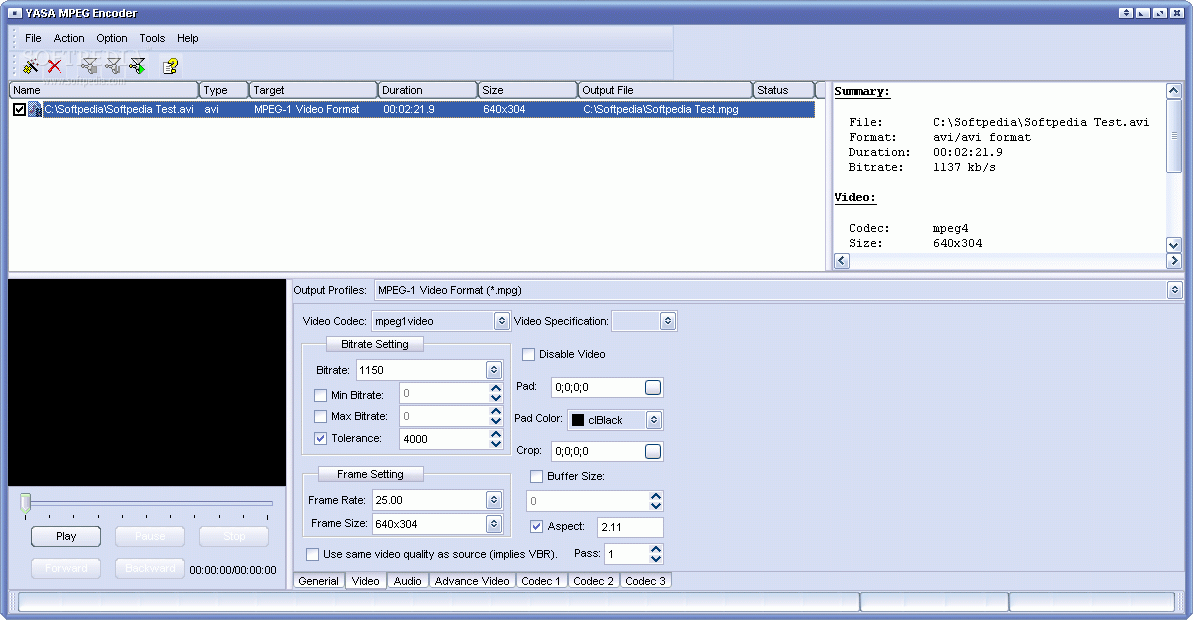
Task: Click the black video preview area
Action: coord(147,383)
